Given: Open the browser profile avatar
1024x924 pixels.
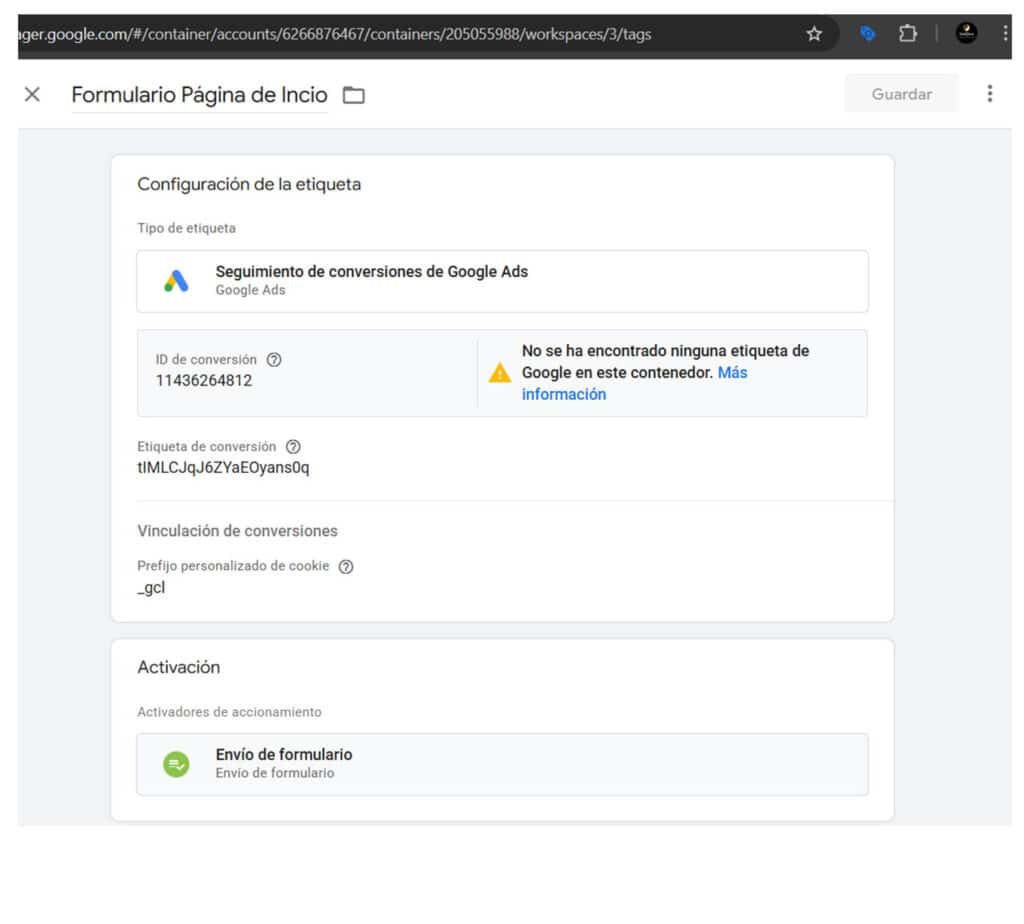Looking at the screenshot, I should coord(966,34).
